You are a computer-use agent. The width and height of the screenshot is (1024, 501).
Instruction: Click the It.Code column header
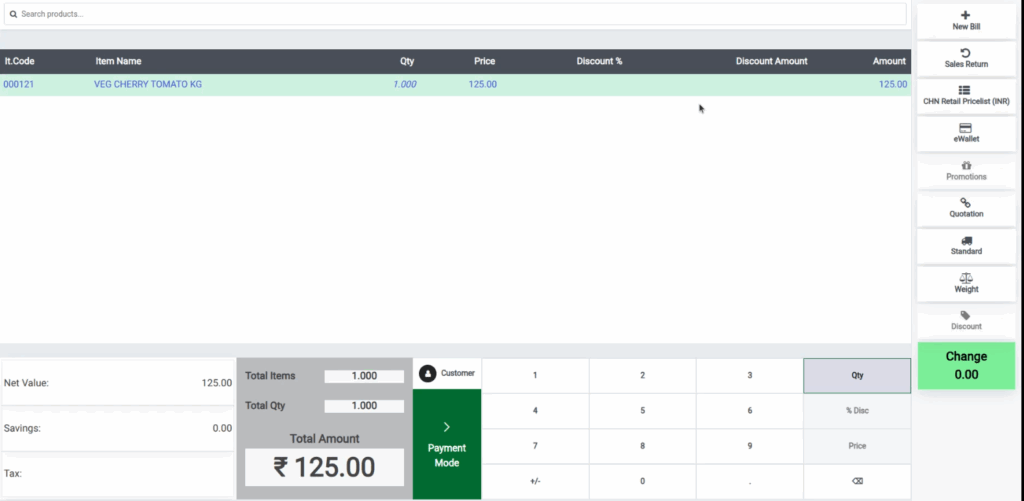point(20,61)
